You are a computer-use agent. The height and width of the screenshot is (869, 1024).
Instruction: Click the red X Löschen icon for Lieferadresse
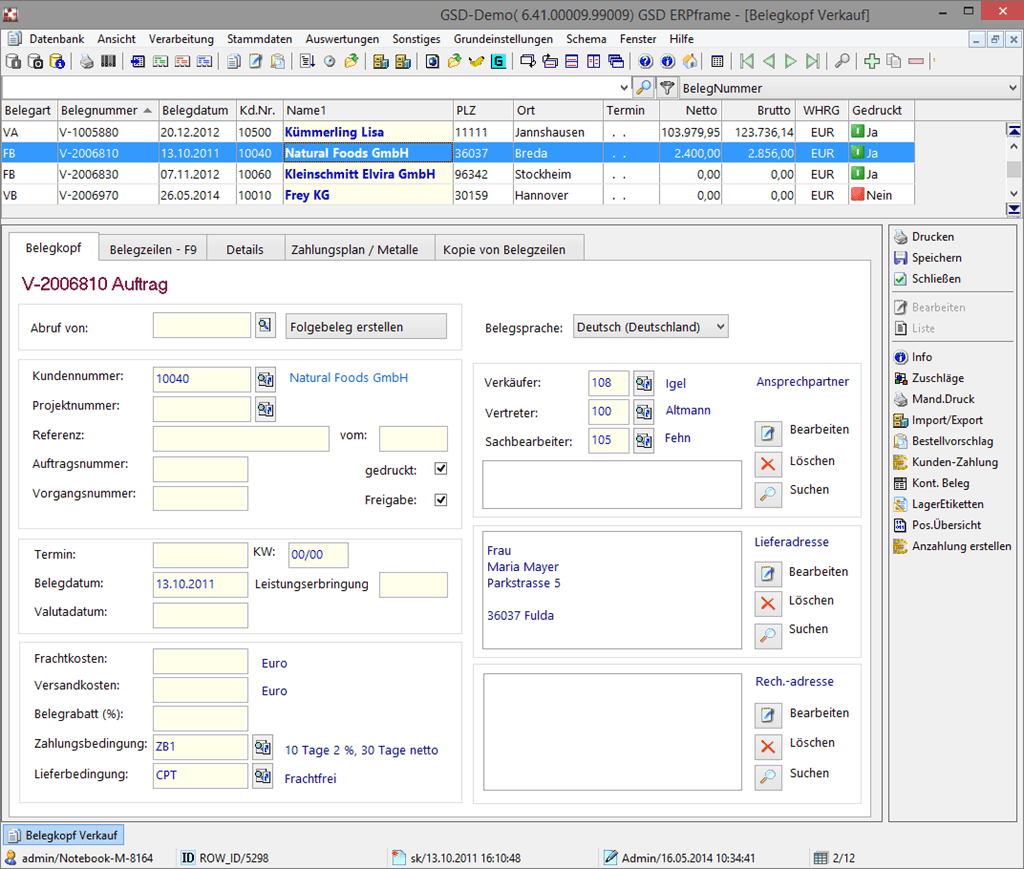click(x=767, y=603)
